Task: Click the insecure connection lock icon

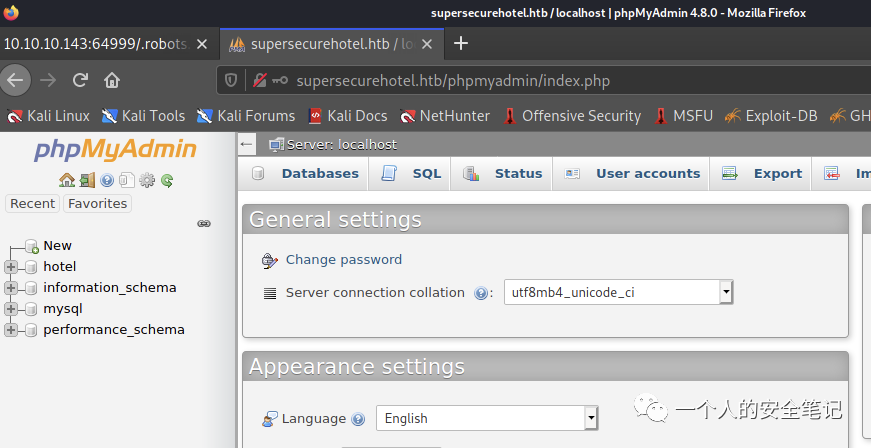Action: (259, 80)
